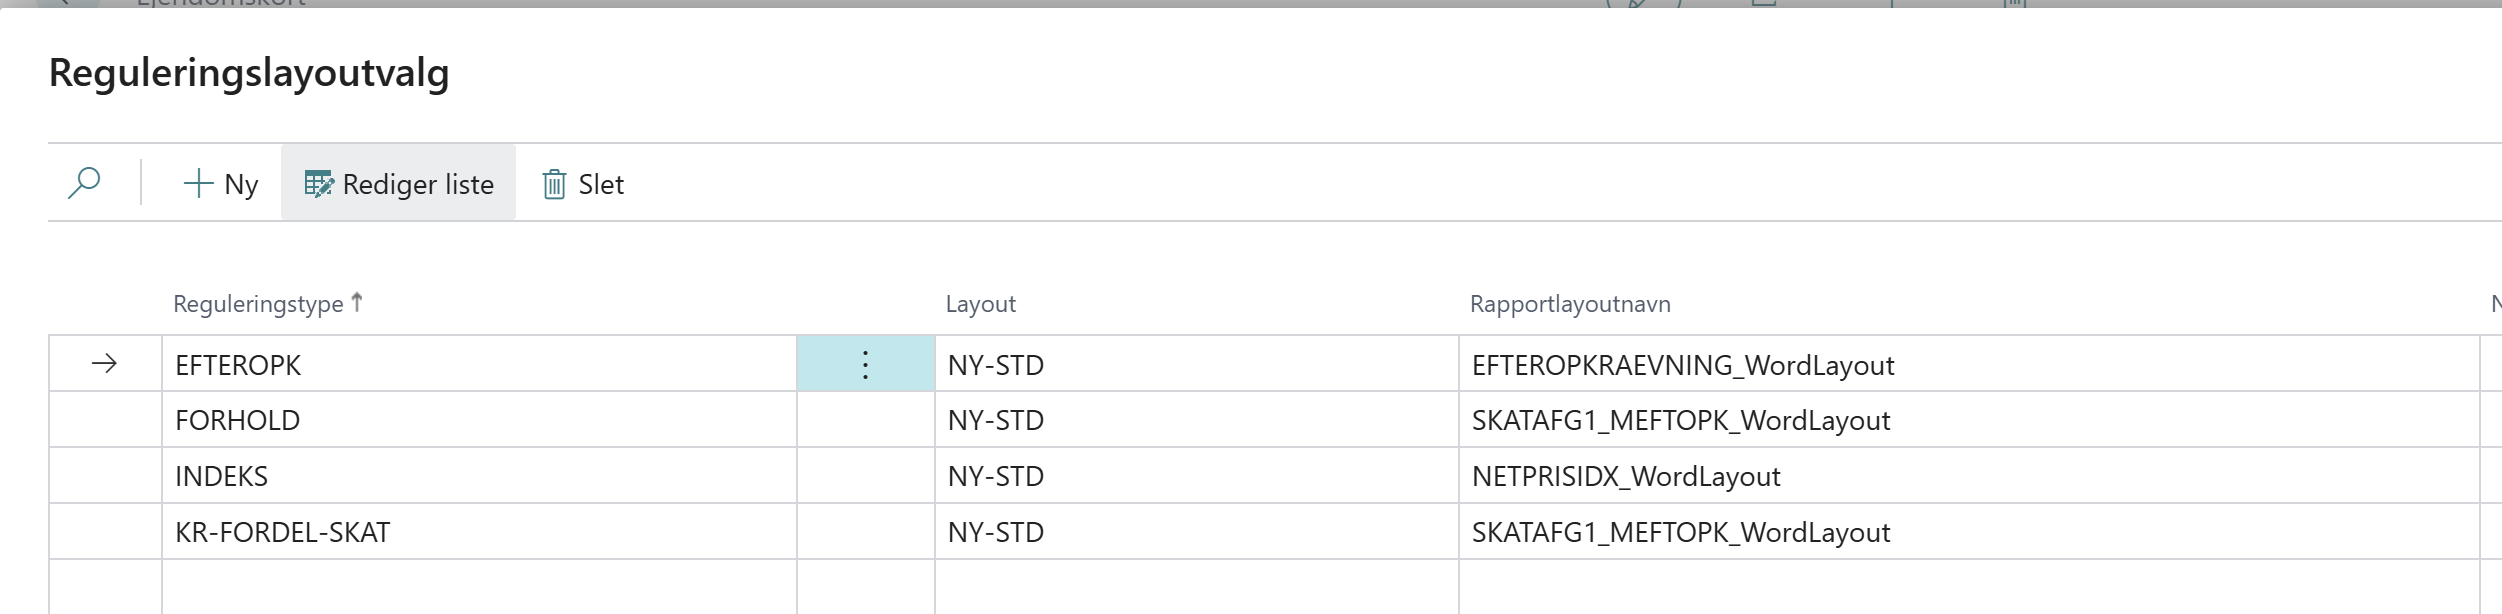Open the three-dot menu on the EFTEROPK row
Screen dimensions: 2502x614
pos(865,364)
